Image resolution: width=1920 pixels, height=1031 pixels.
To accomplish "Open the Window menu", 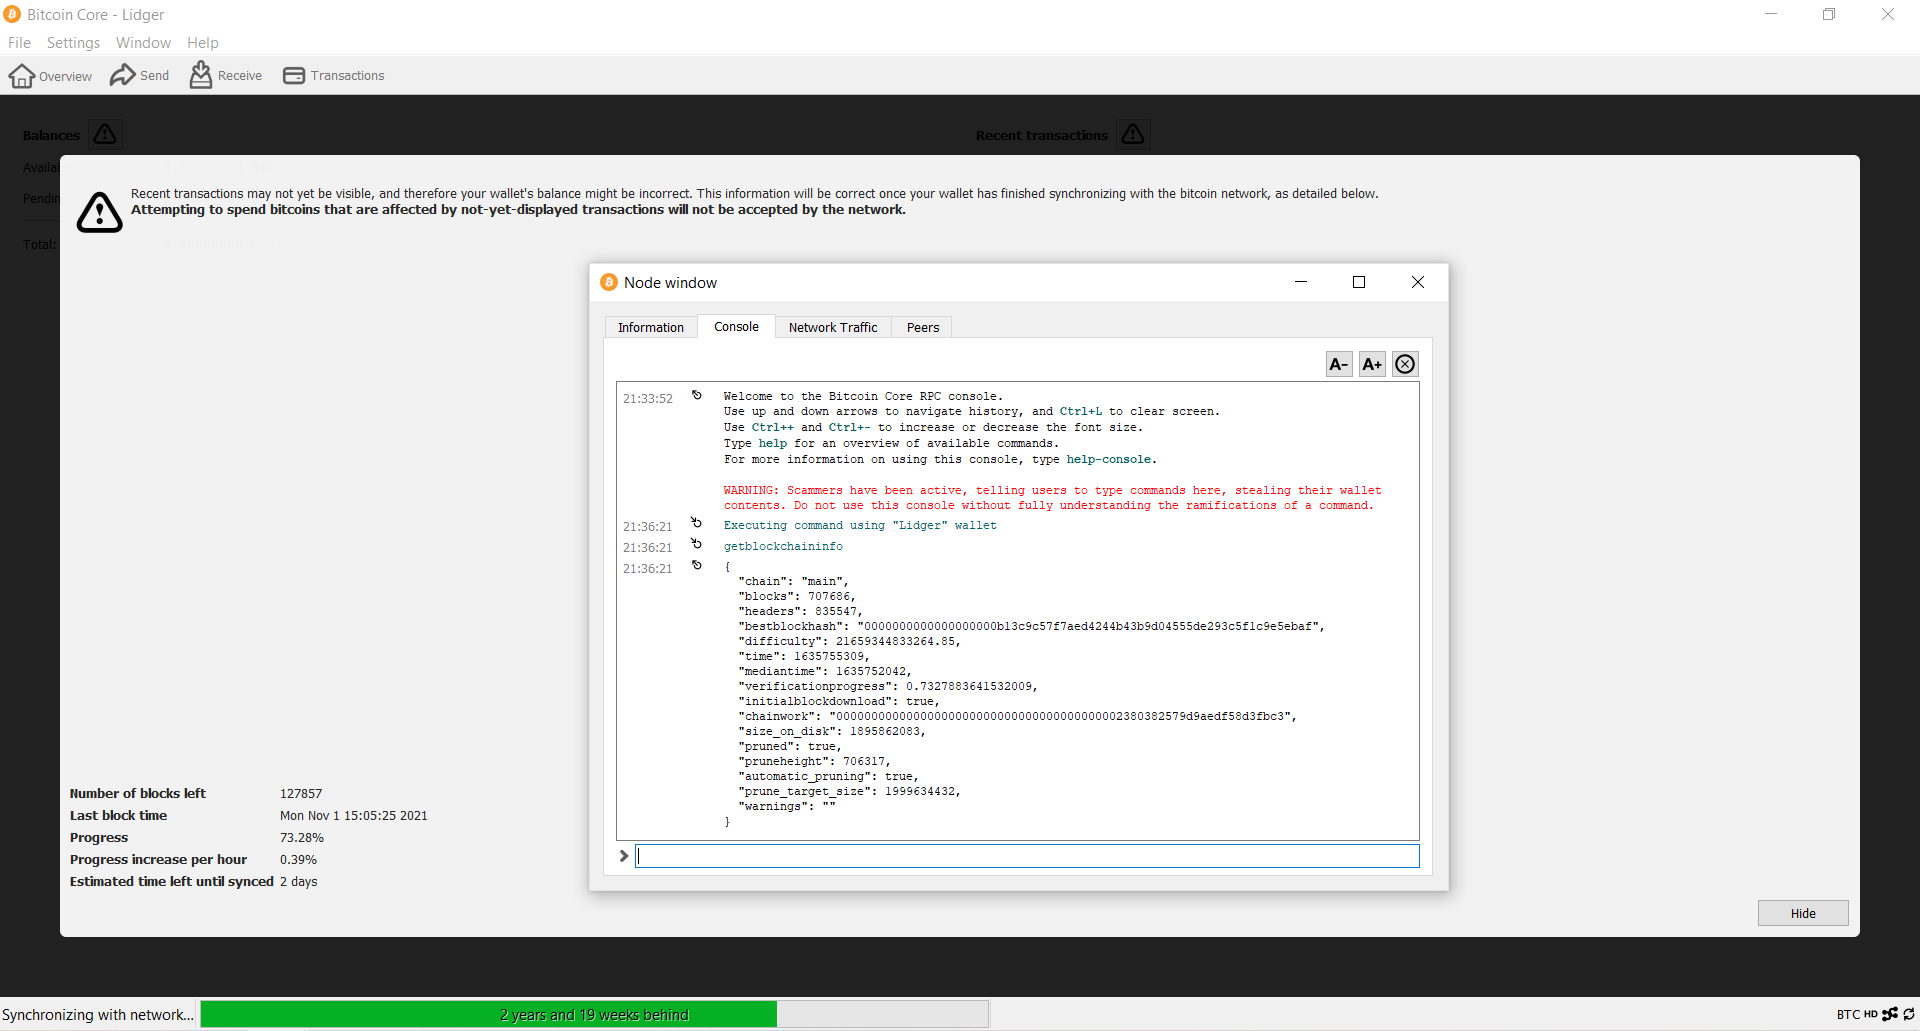I will tap(143, 43).
